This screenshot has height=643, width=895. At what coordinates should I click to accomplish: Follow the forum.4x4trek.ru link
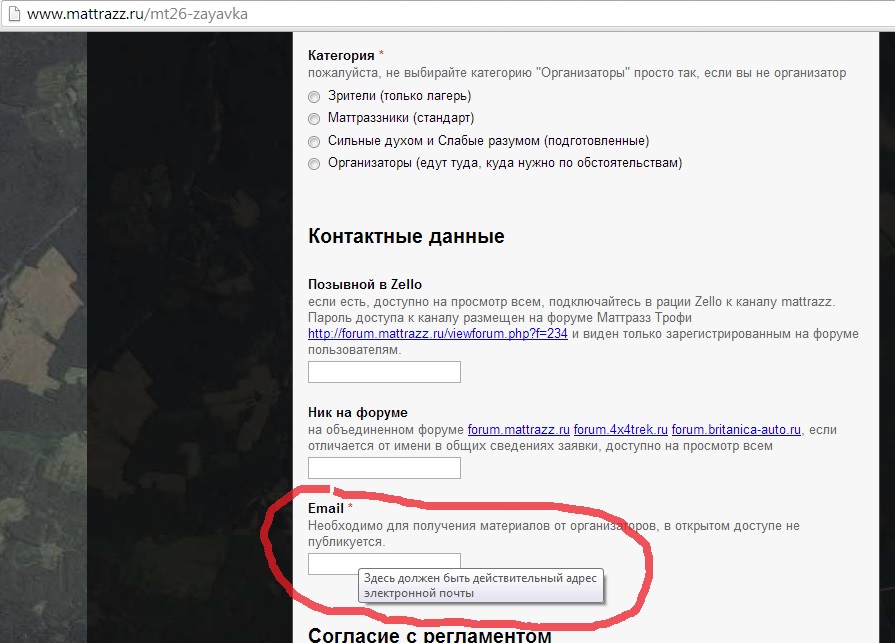click(x=620, y=430)
